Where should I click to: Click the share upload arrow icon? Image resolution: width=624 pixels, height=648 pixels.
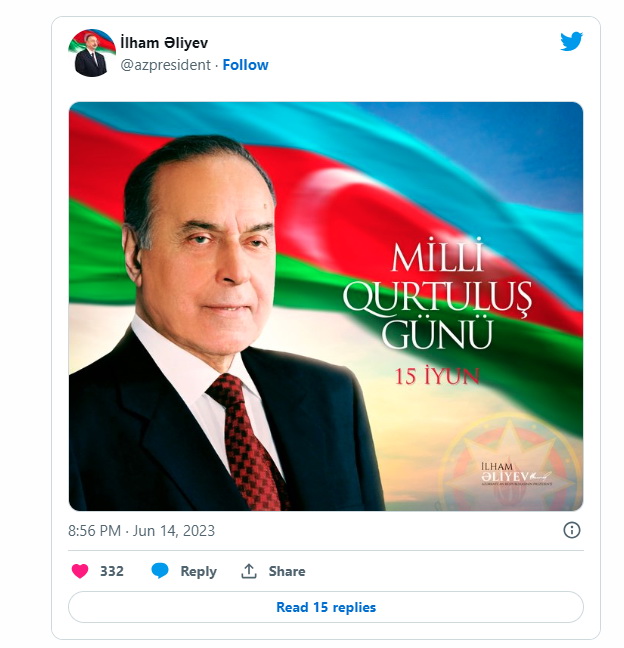[x=249, y=571]
